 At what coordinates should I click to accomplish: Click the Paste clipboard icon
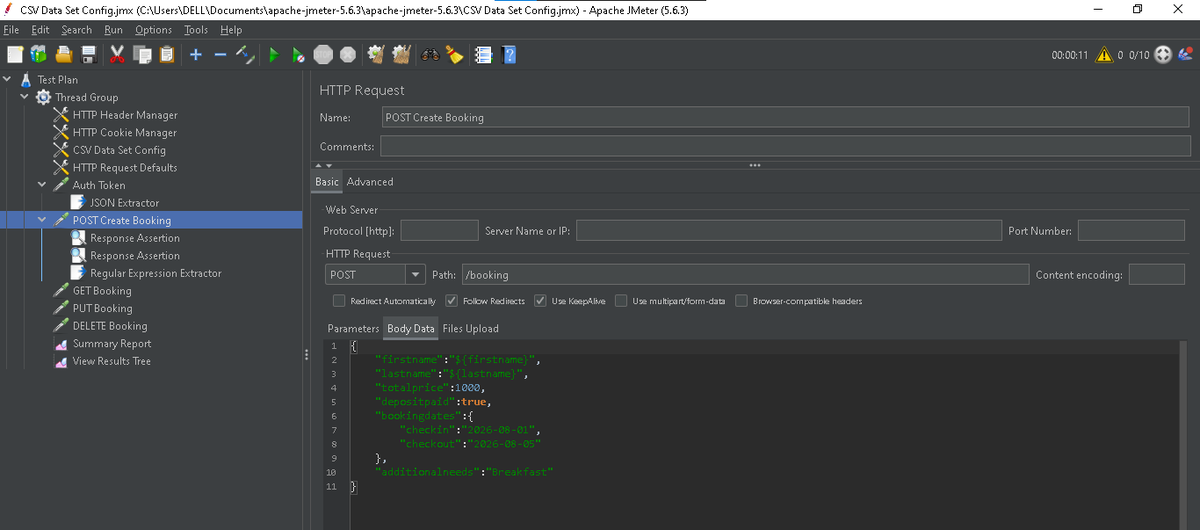[167, 54]
